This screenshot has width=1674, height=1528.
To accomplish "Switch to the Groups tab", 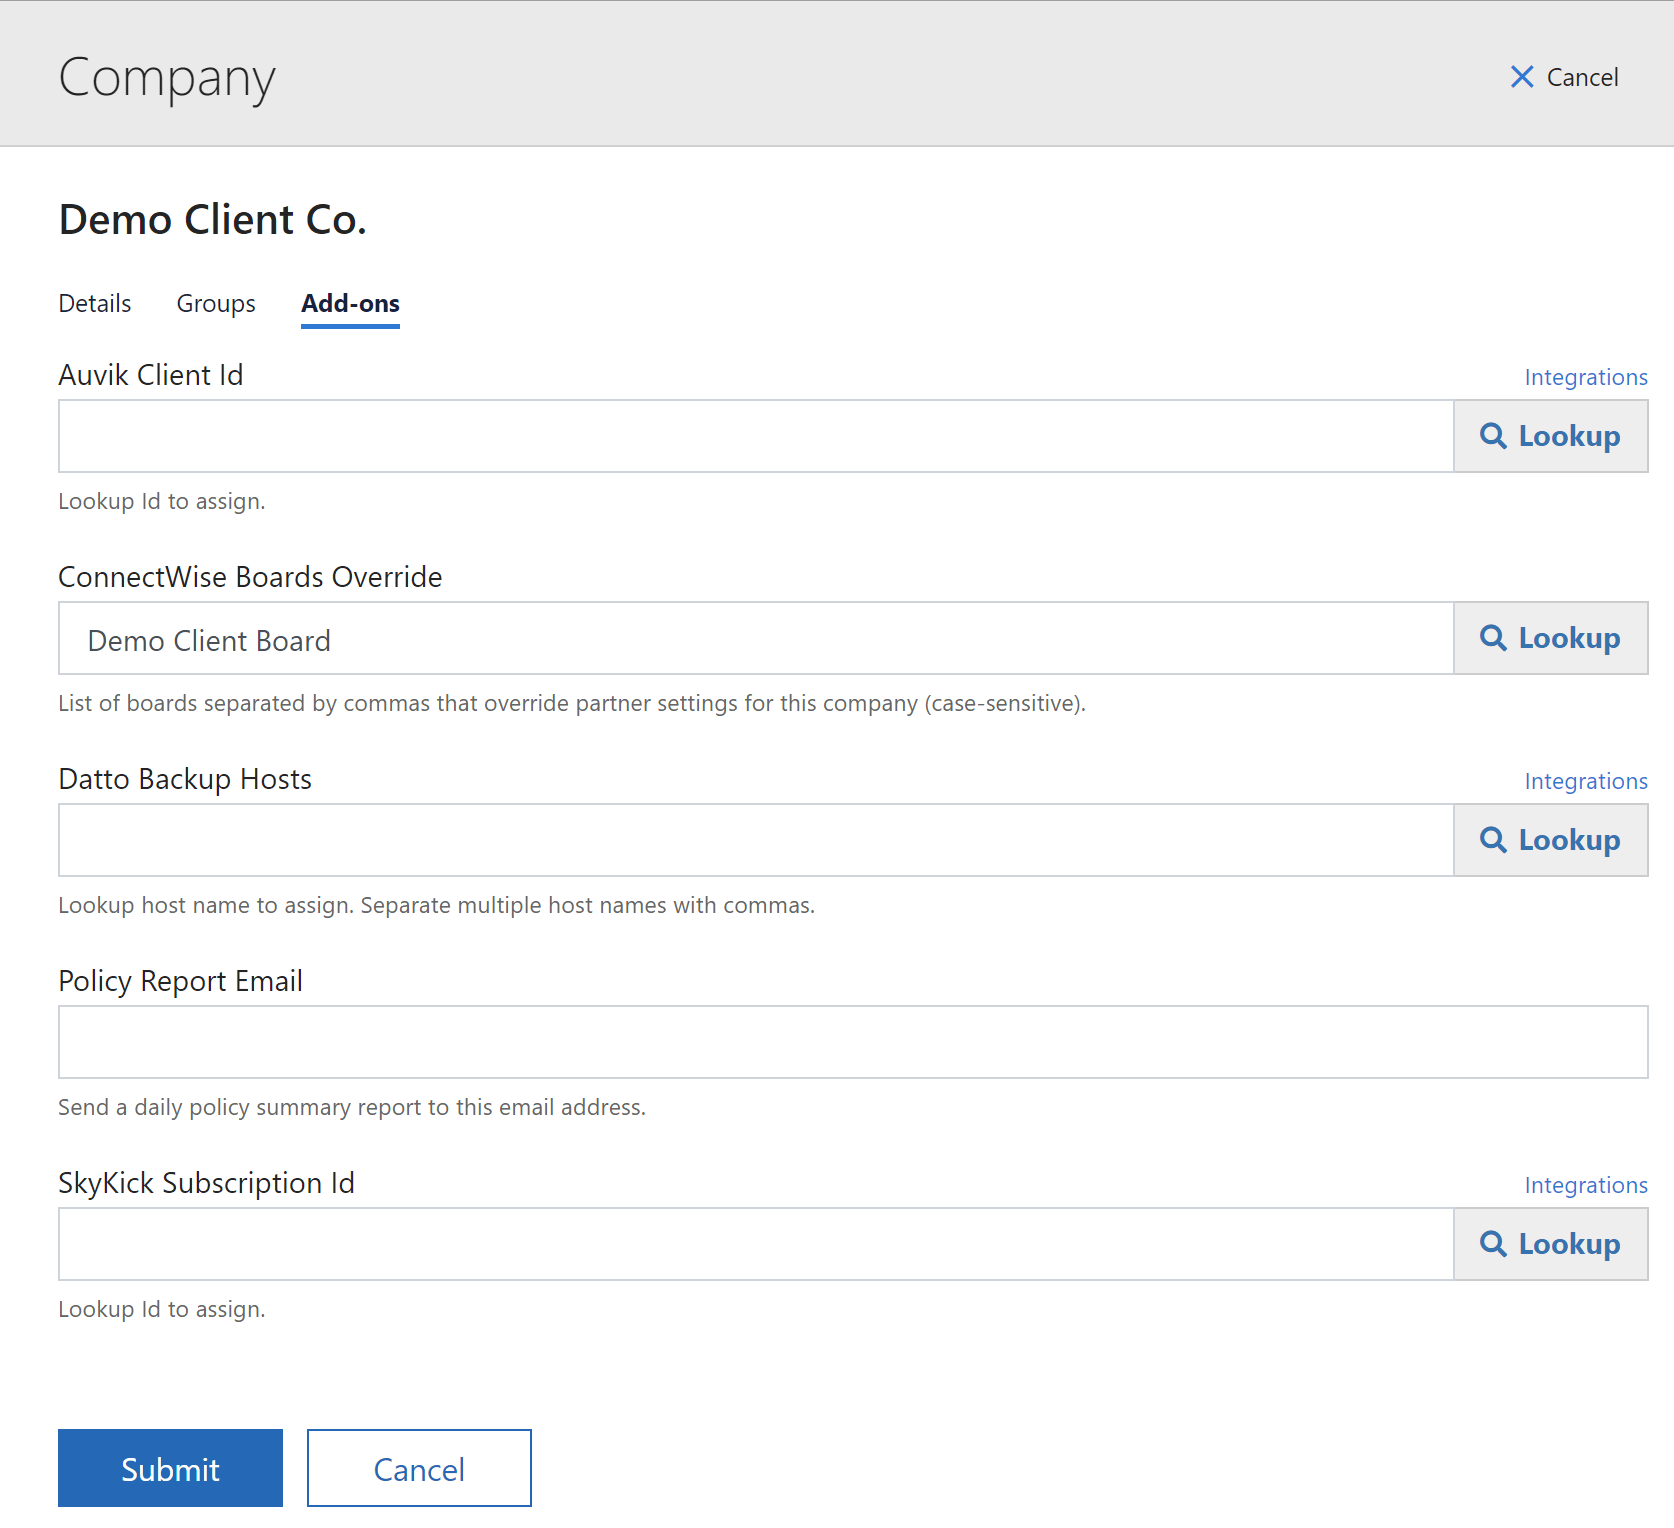I will click(216, 303).
